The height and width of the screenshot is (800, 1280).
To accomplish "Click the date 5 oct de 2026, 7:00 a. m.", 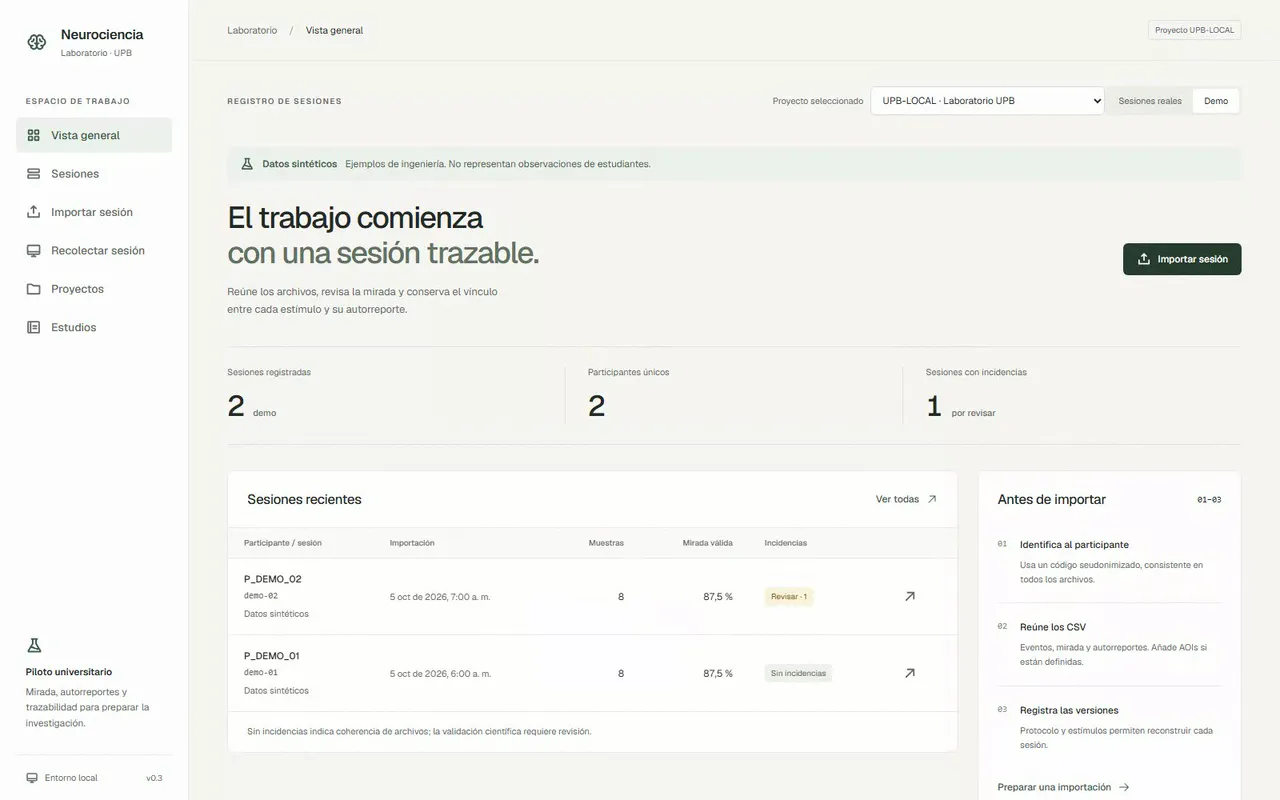I will pos(440,597).
